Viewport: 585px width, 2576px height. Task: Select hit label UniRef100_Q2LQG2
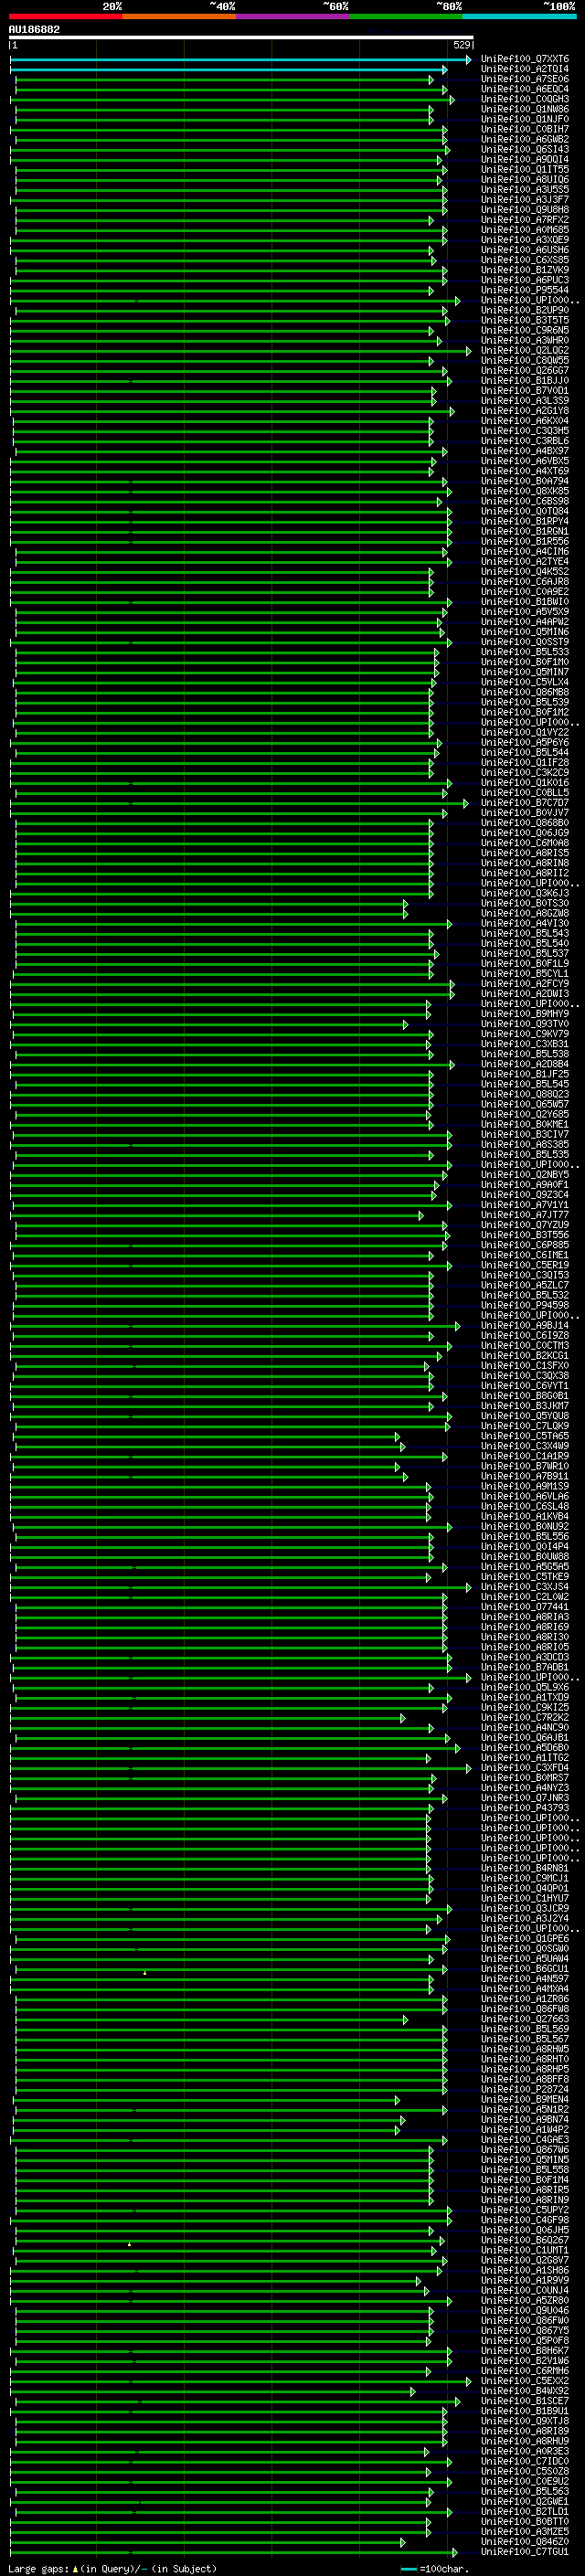pyautogui.click(x=525, y=350)
